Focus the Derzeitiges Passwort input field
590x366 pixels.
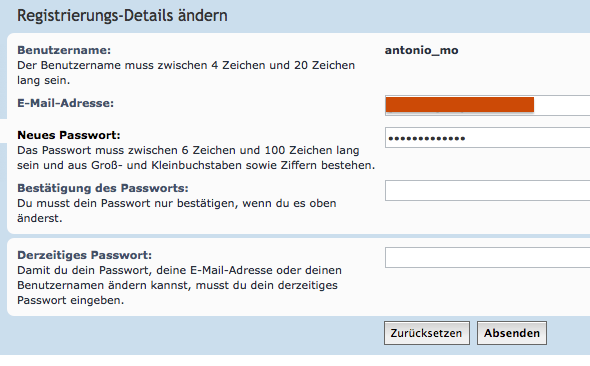[488, 258]
